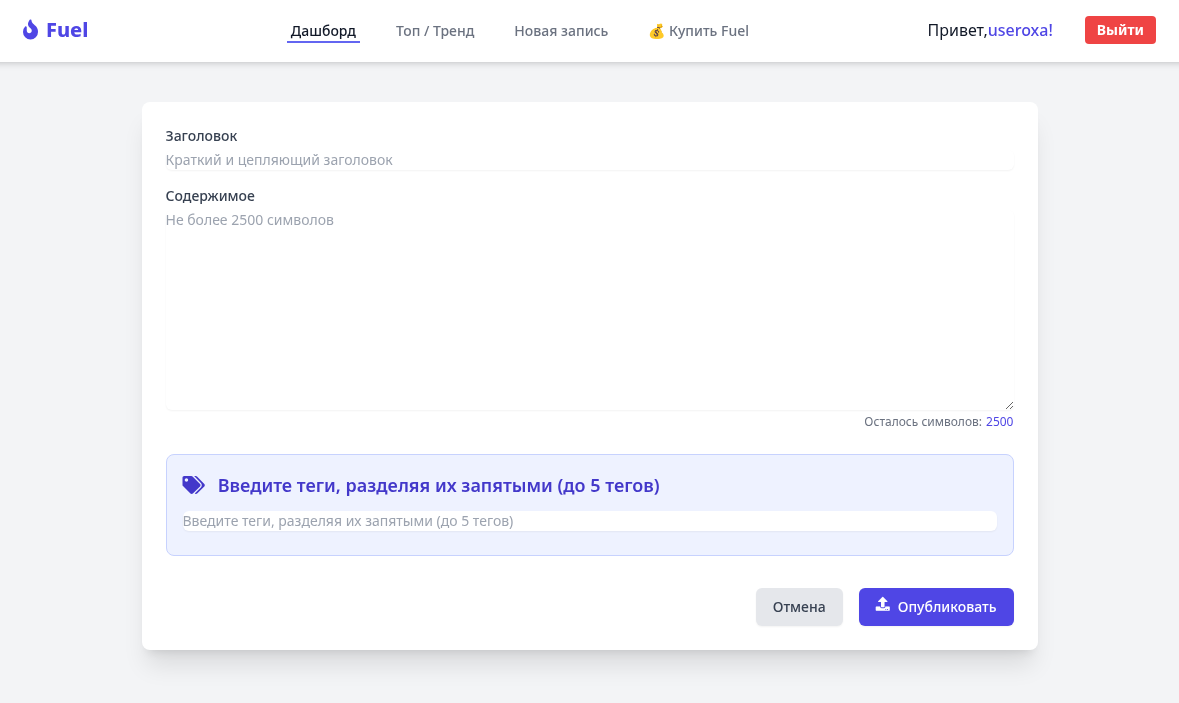Click the remaining characters counter 2500
This screenshot has height=703, width=1179.
999,422
